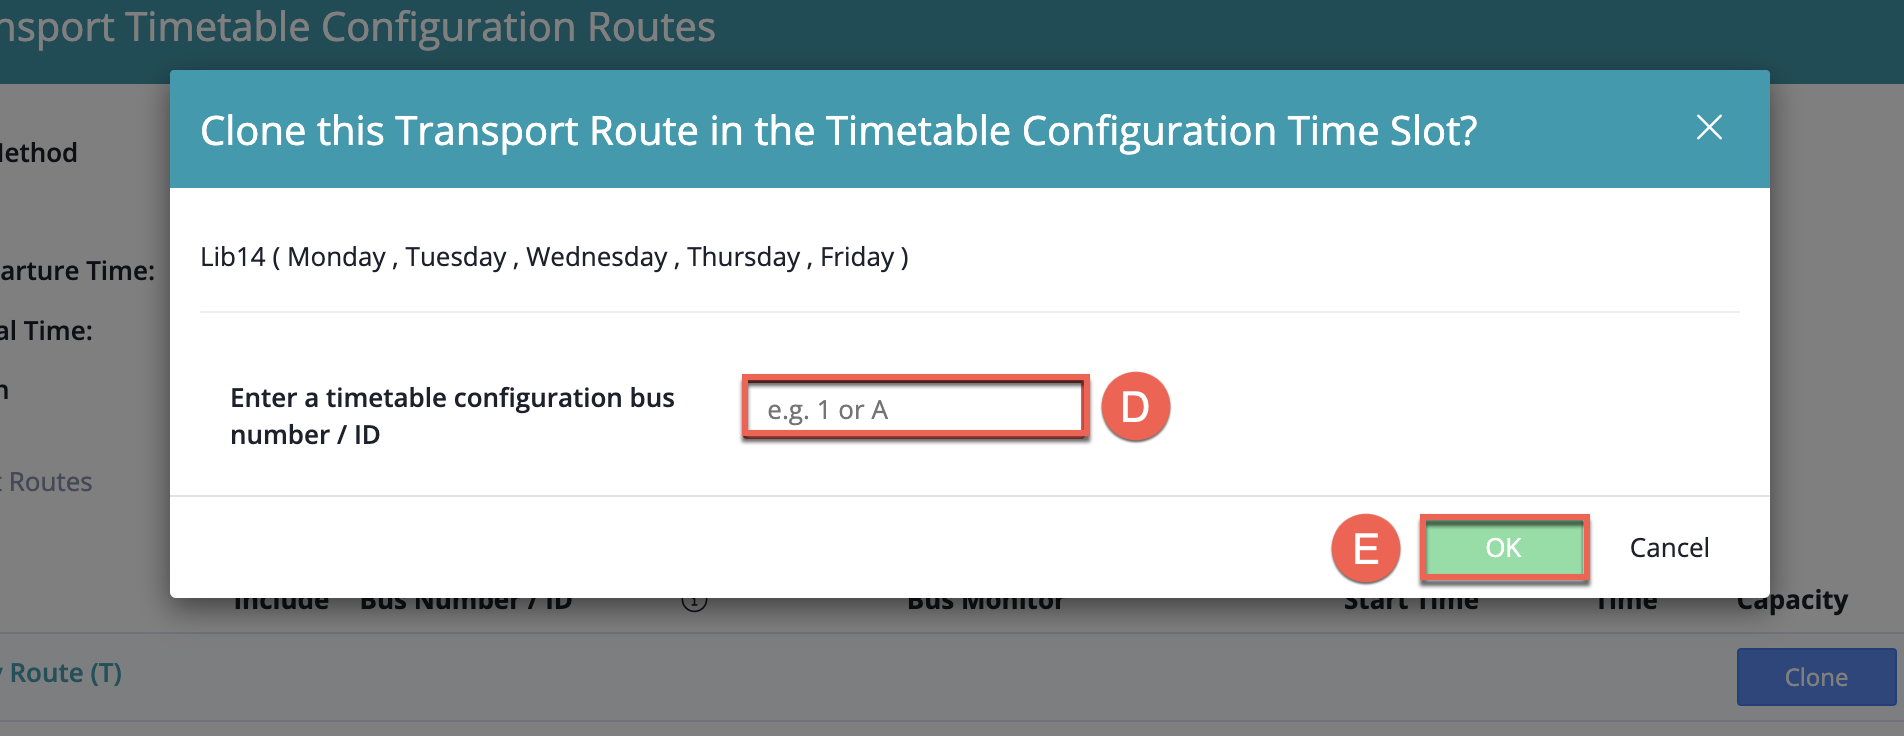The image size is (1904, 736).
Task: Click the dialog title about cloning Transport Route
Action: (838, 131)
